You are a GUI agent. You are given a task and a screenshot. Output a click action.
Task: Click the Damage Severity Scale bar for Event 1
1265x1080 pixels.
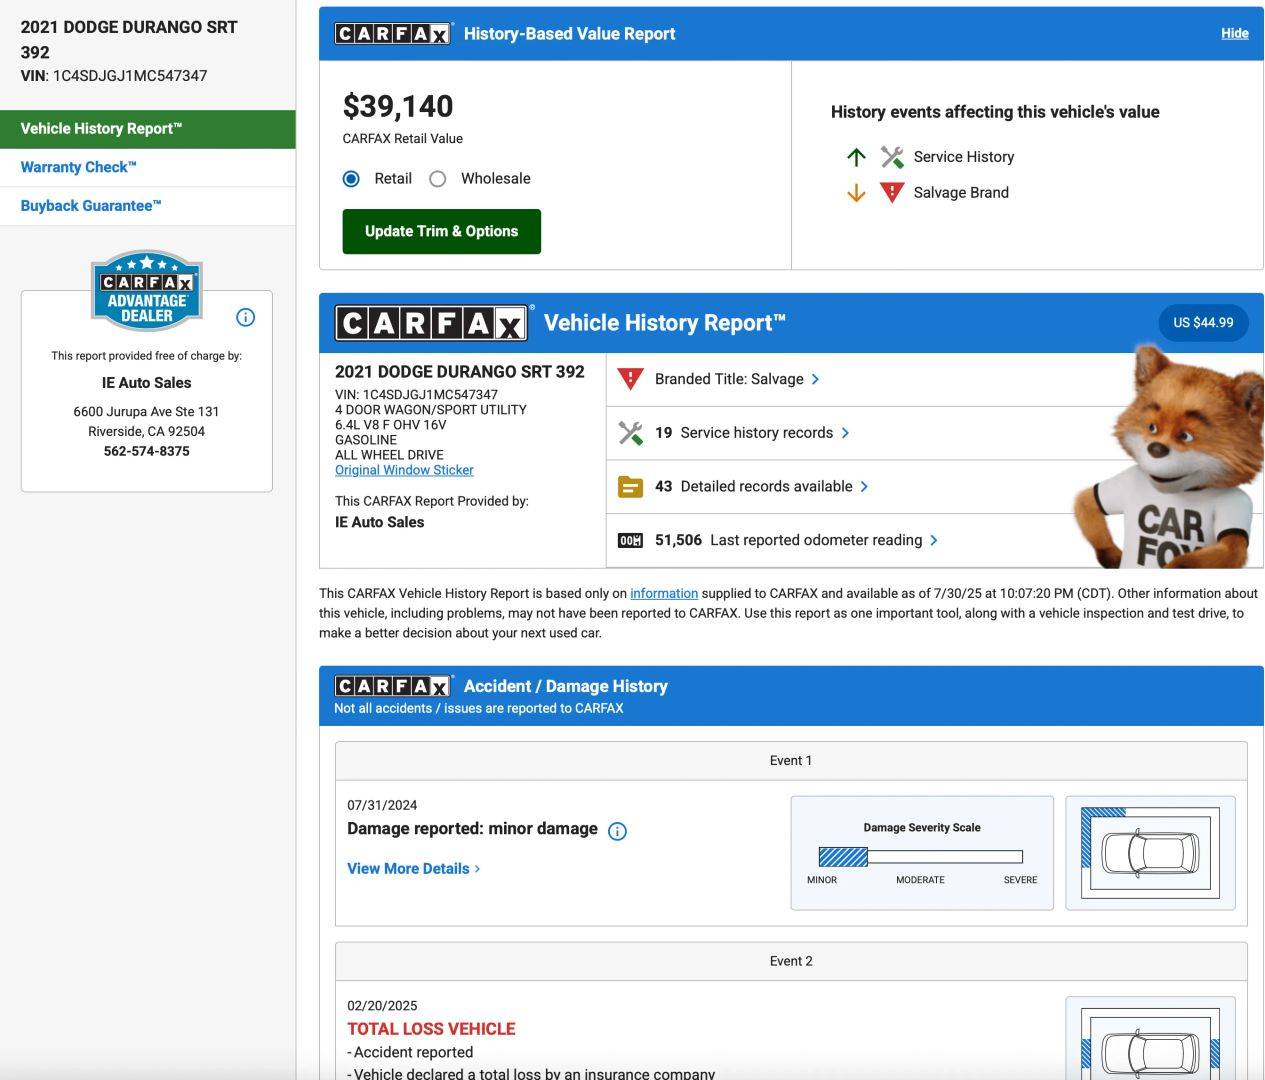[920, 857]
